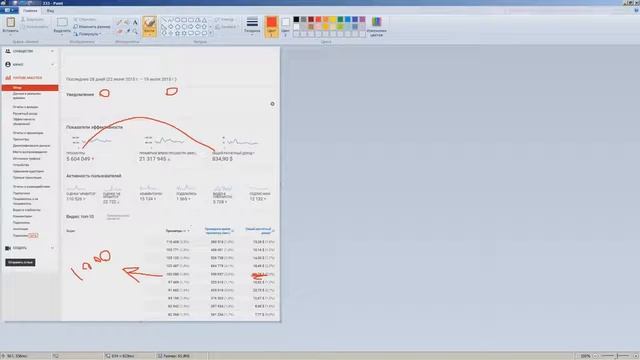Click the zoom in plus button
Viewport: 640px width, 360px height.
pos(635,356)
